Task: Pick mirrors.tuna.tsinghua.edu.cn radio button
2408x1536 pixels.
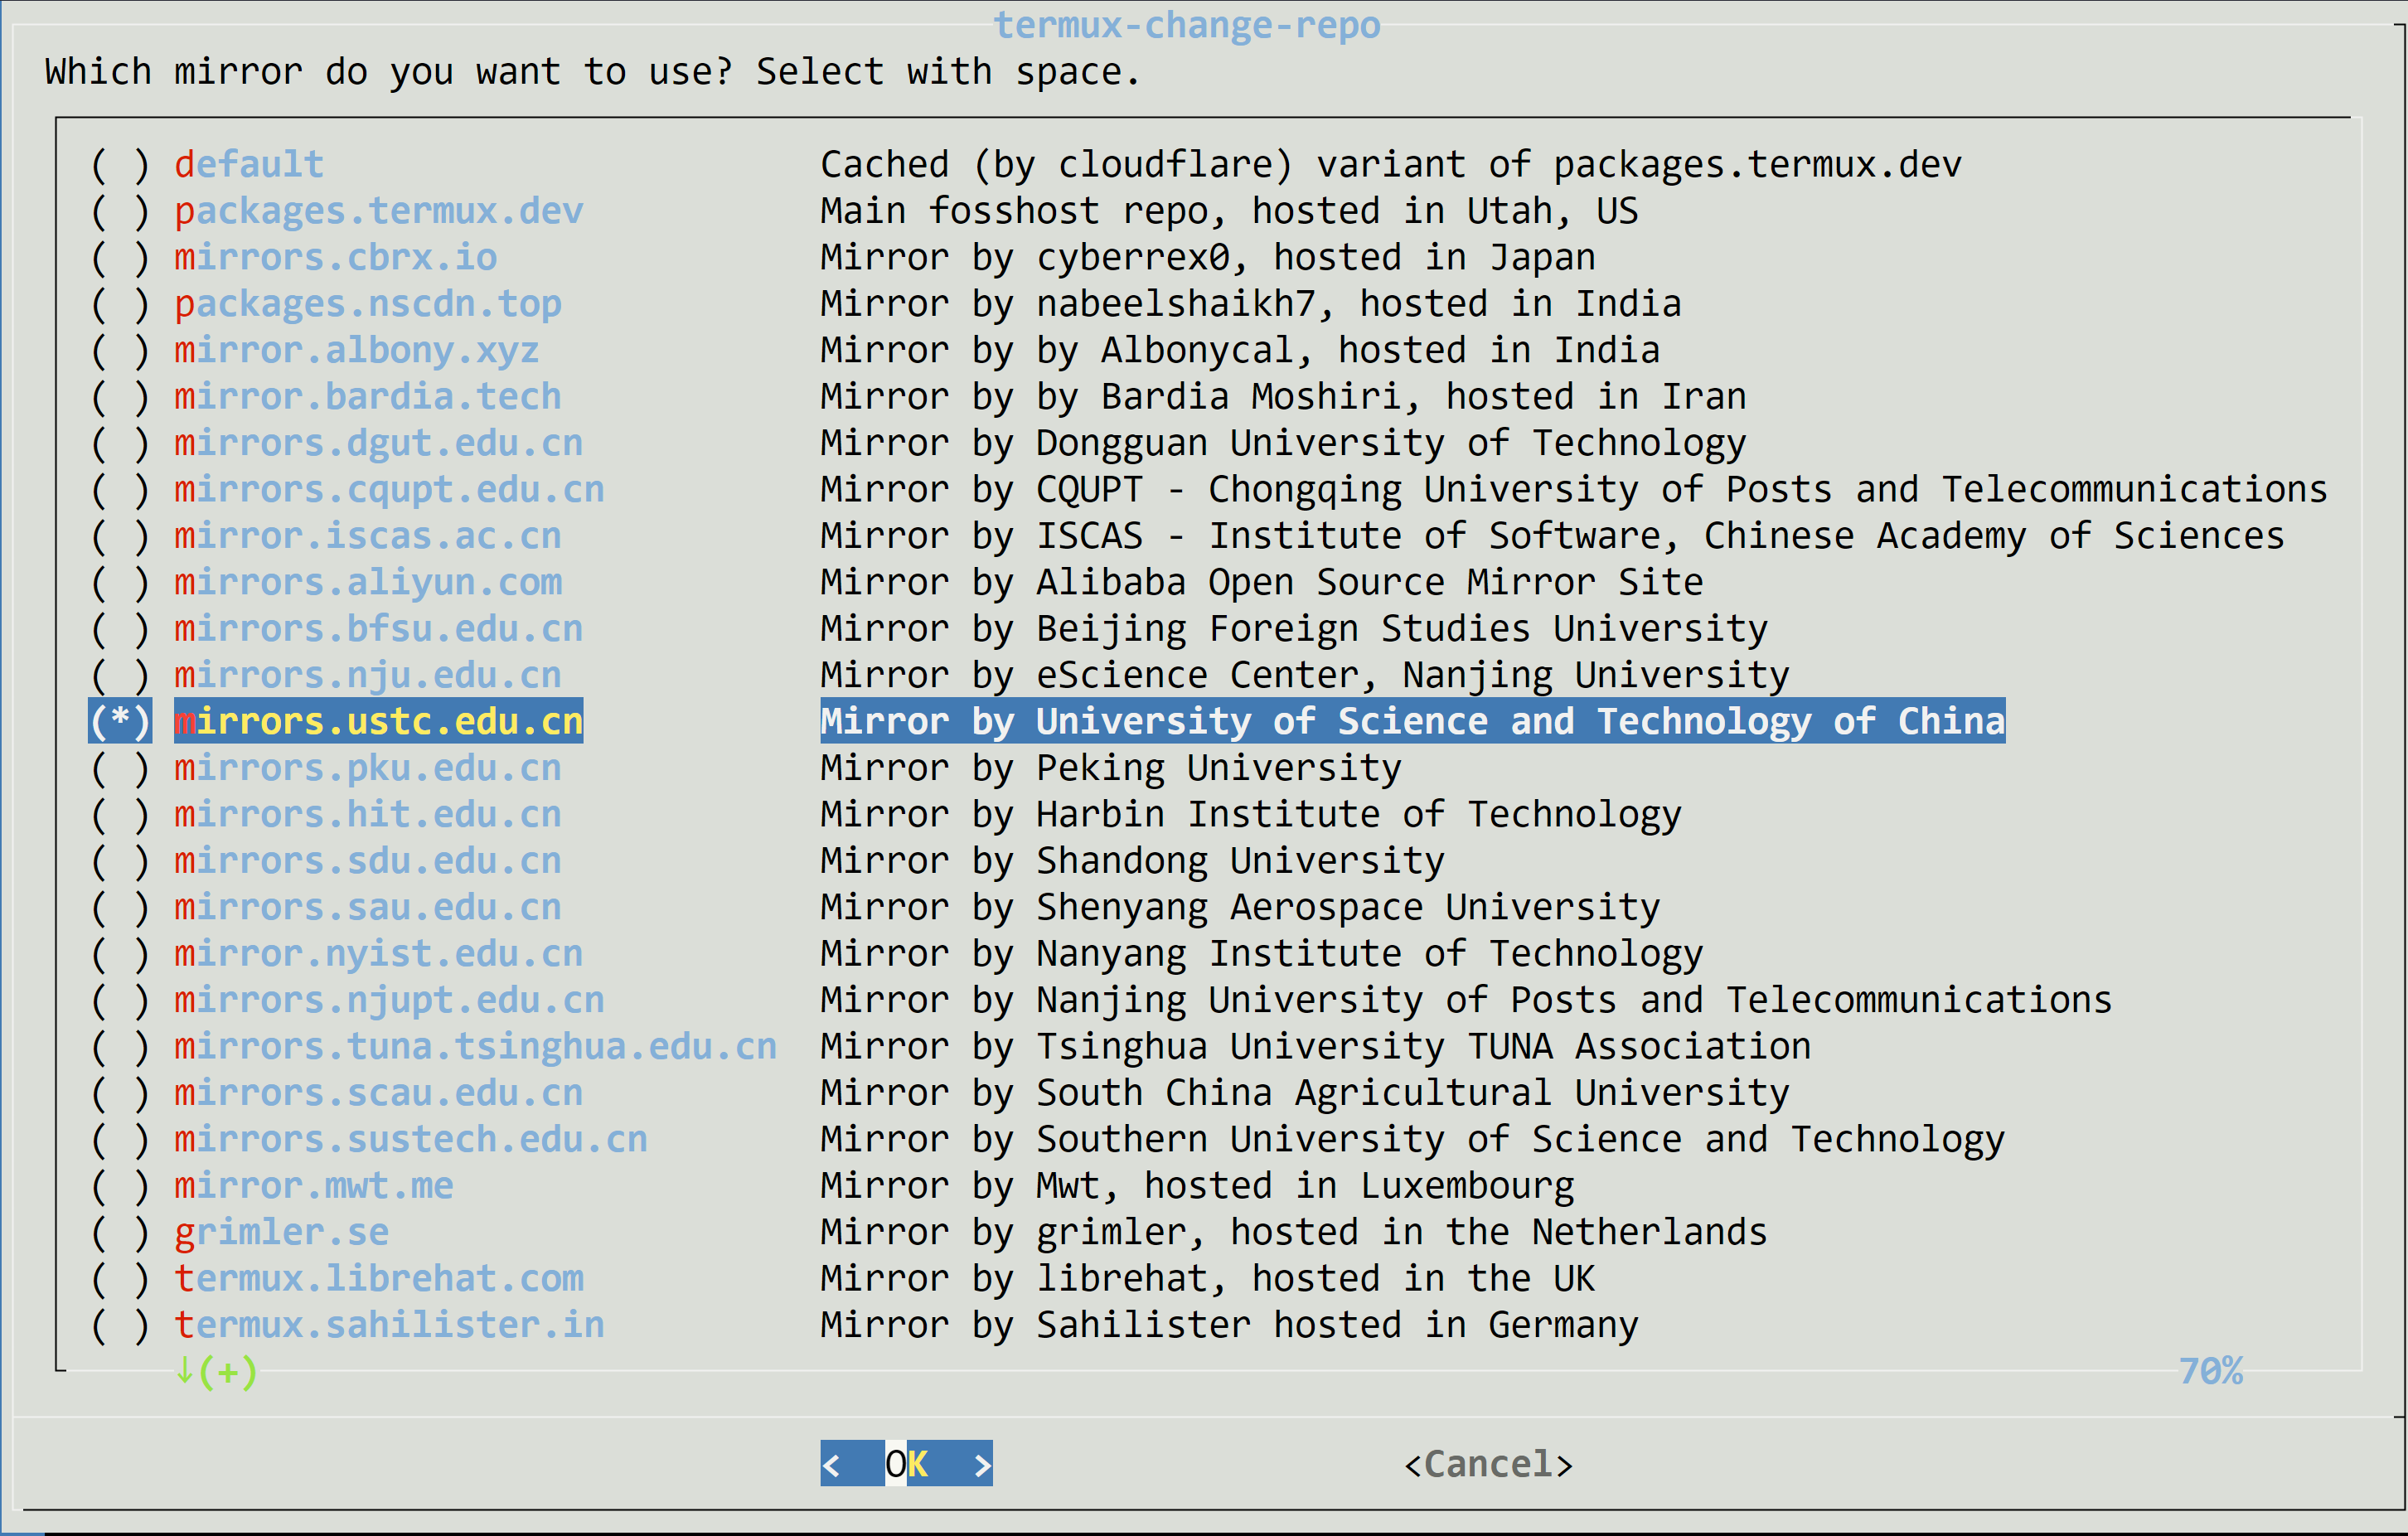Action: pyautogui.click(x=120, y=1046)
